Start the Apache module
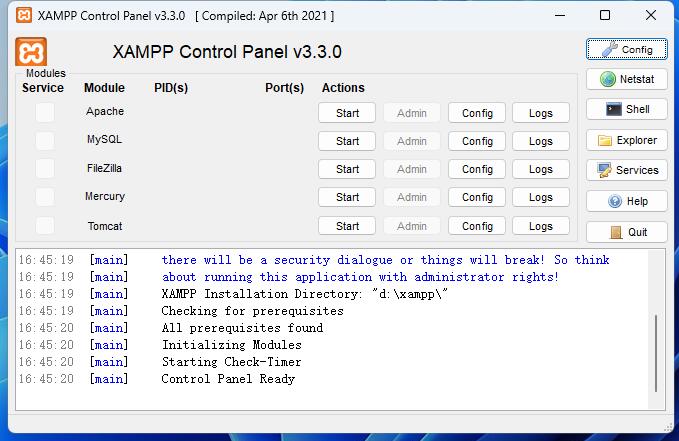The height and width of the screenshot is (441, 679). (347, 113)
